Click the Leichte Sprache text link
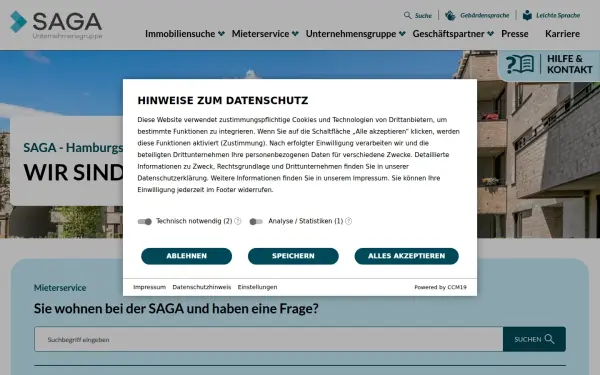This screenshot has height=375, width=600. (558, 15)
